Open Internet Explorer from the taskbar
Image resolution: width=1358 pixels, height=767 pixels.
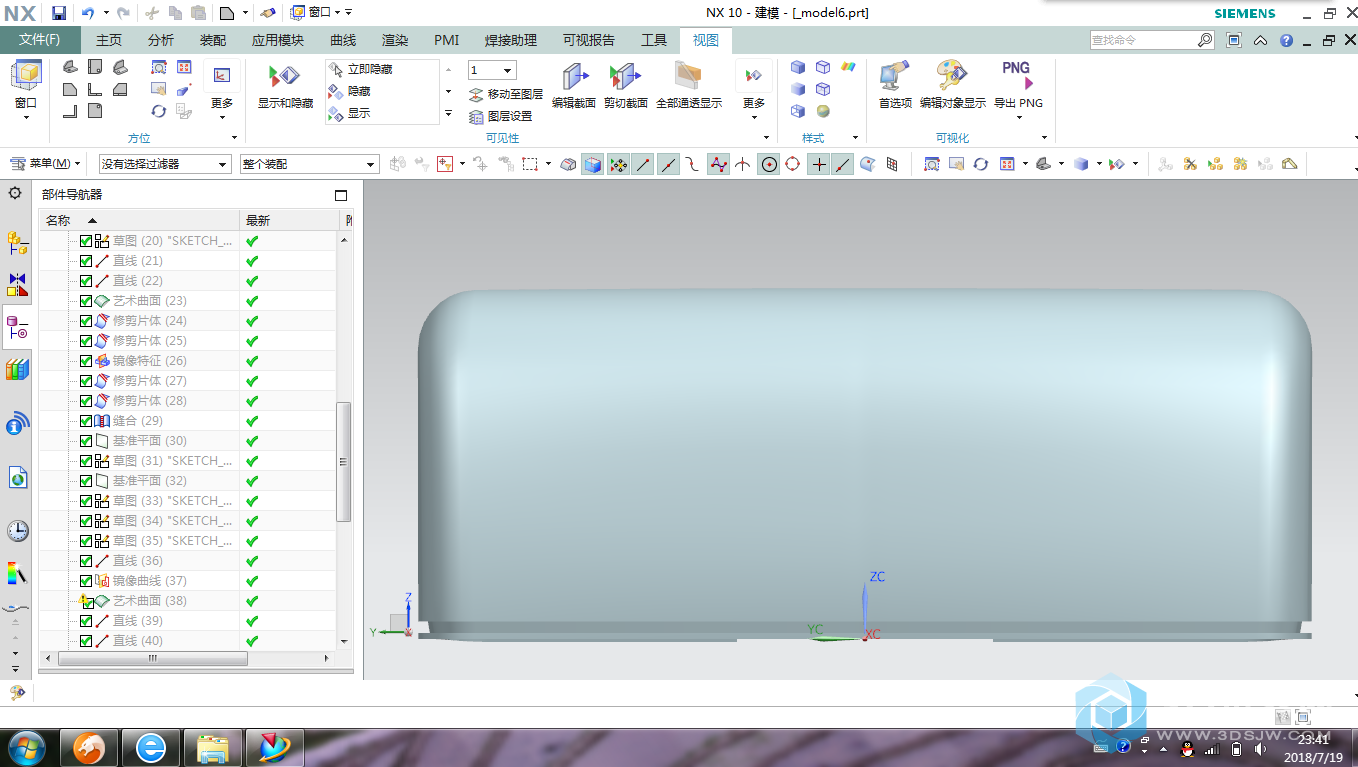[152, 747]
